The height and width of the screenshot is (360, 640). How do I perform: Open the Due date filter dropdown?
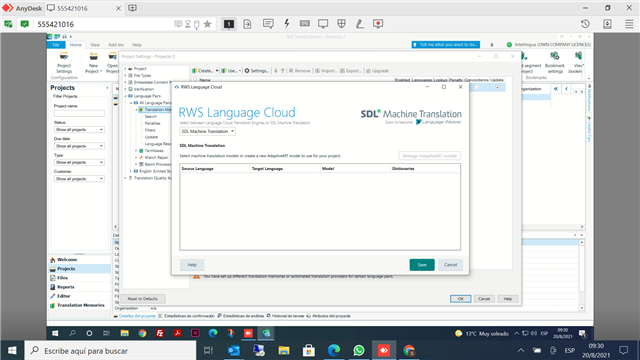pos(79,146)
